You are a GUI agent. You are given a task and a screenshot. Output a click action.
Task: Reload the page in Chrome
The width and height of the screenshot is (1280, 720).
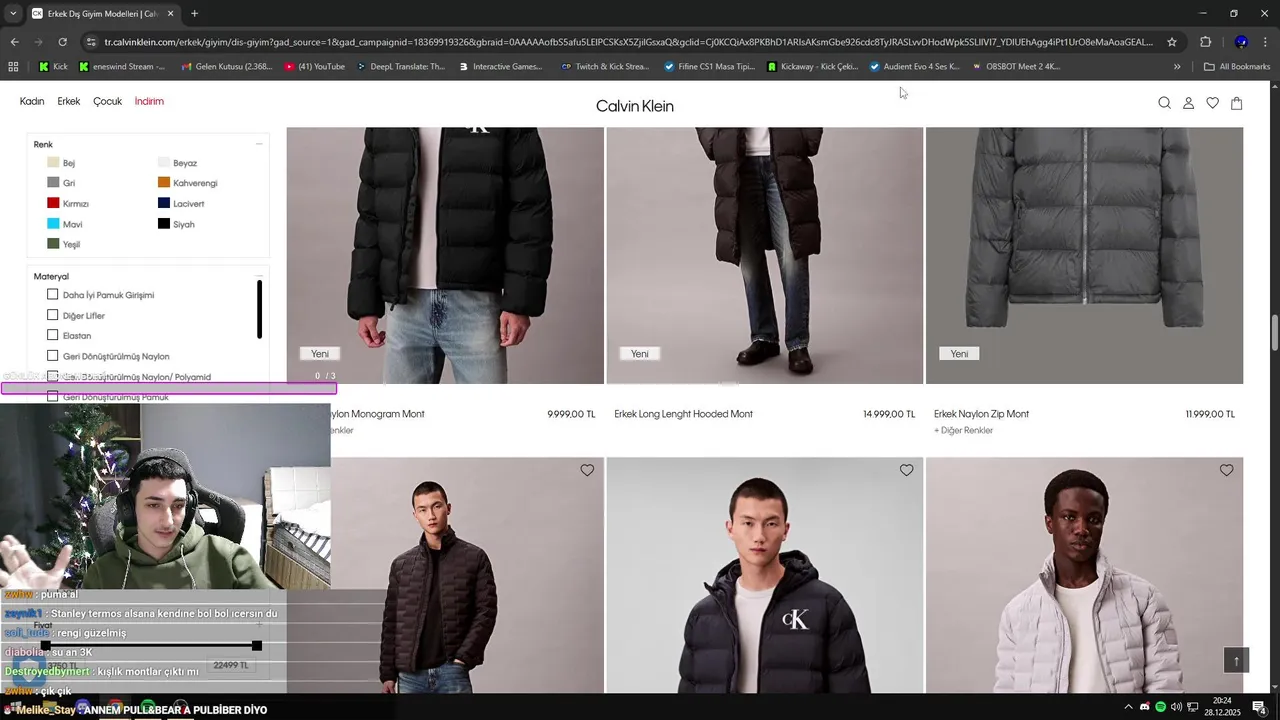[x=62, y=42]
